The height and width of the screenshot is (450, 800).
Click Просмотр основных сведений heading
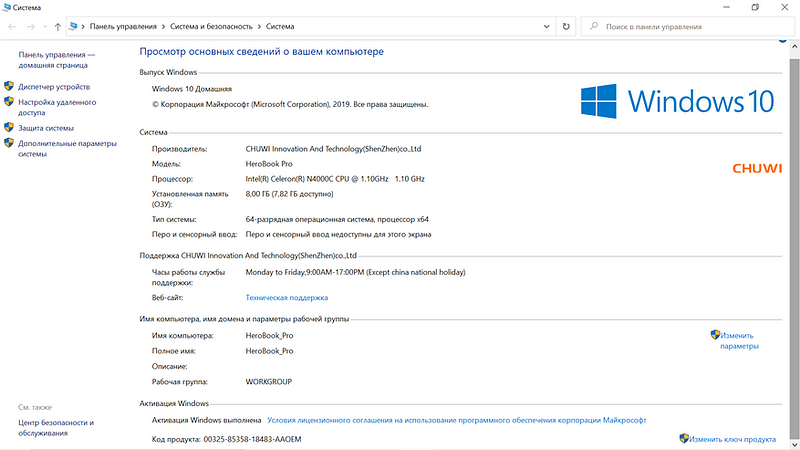tap(261, 52)
